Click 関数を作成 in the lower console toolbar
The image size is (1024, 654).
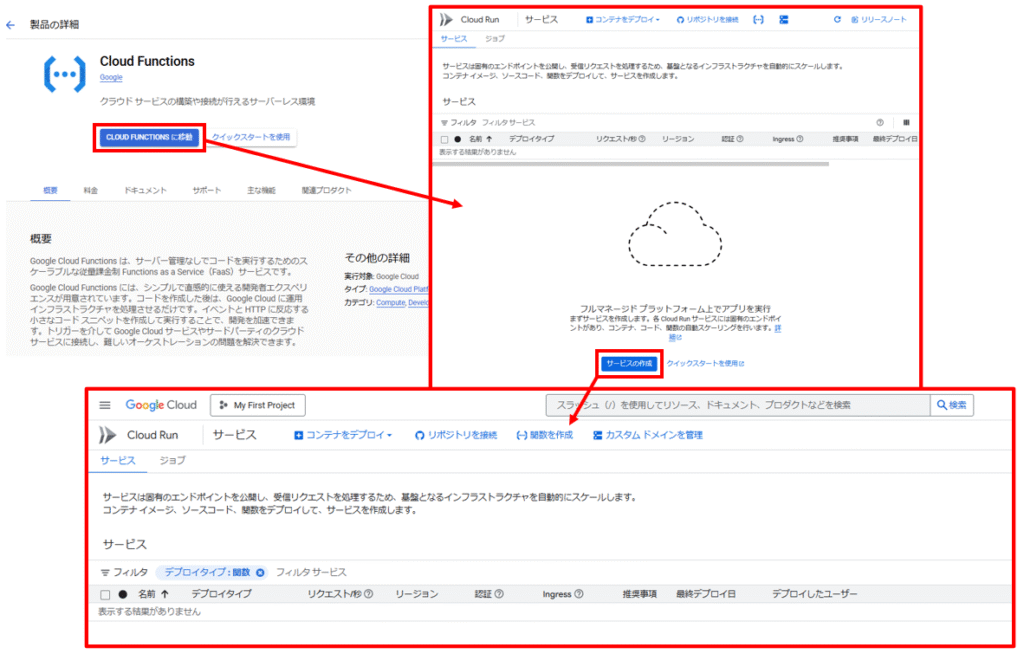(x=544, y=435)
